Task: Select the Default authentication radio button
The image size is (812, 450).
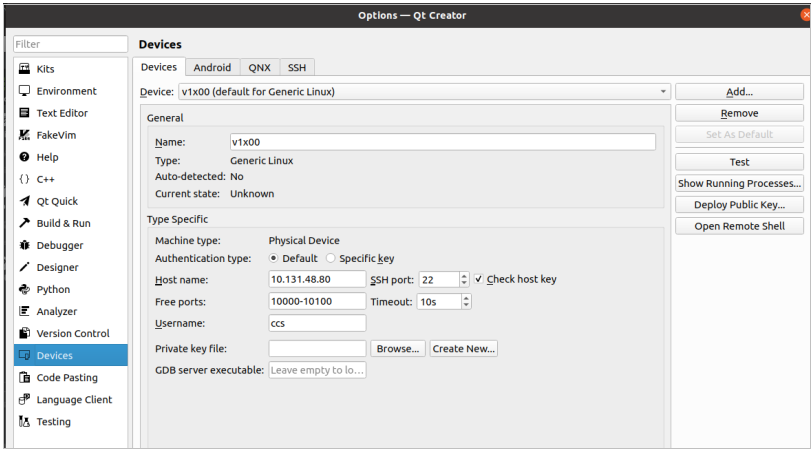Action: (x=274, y=258)
